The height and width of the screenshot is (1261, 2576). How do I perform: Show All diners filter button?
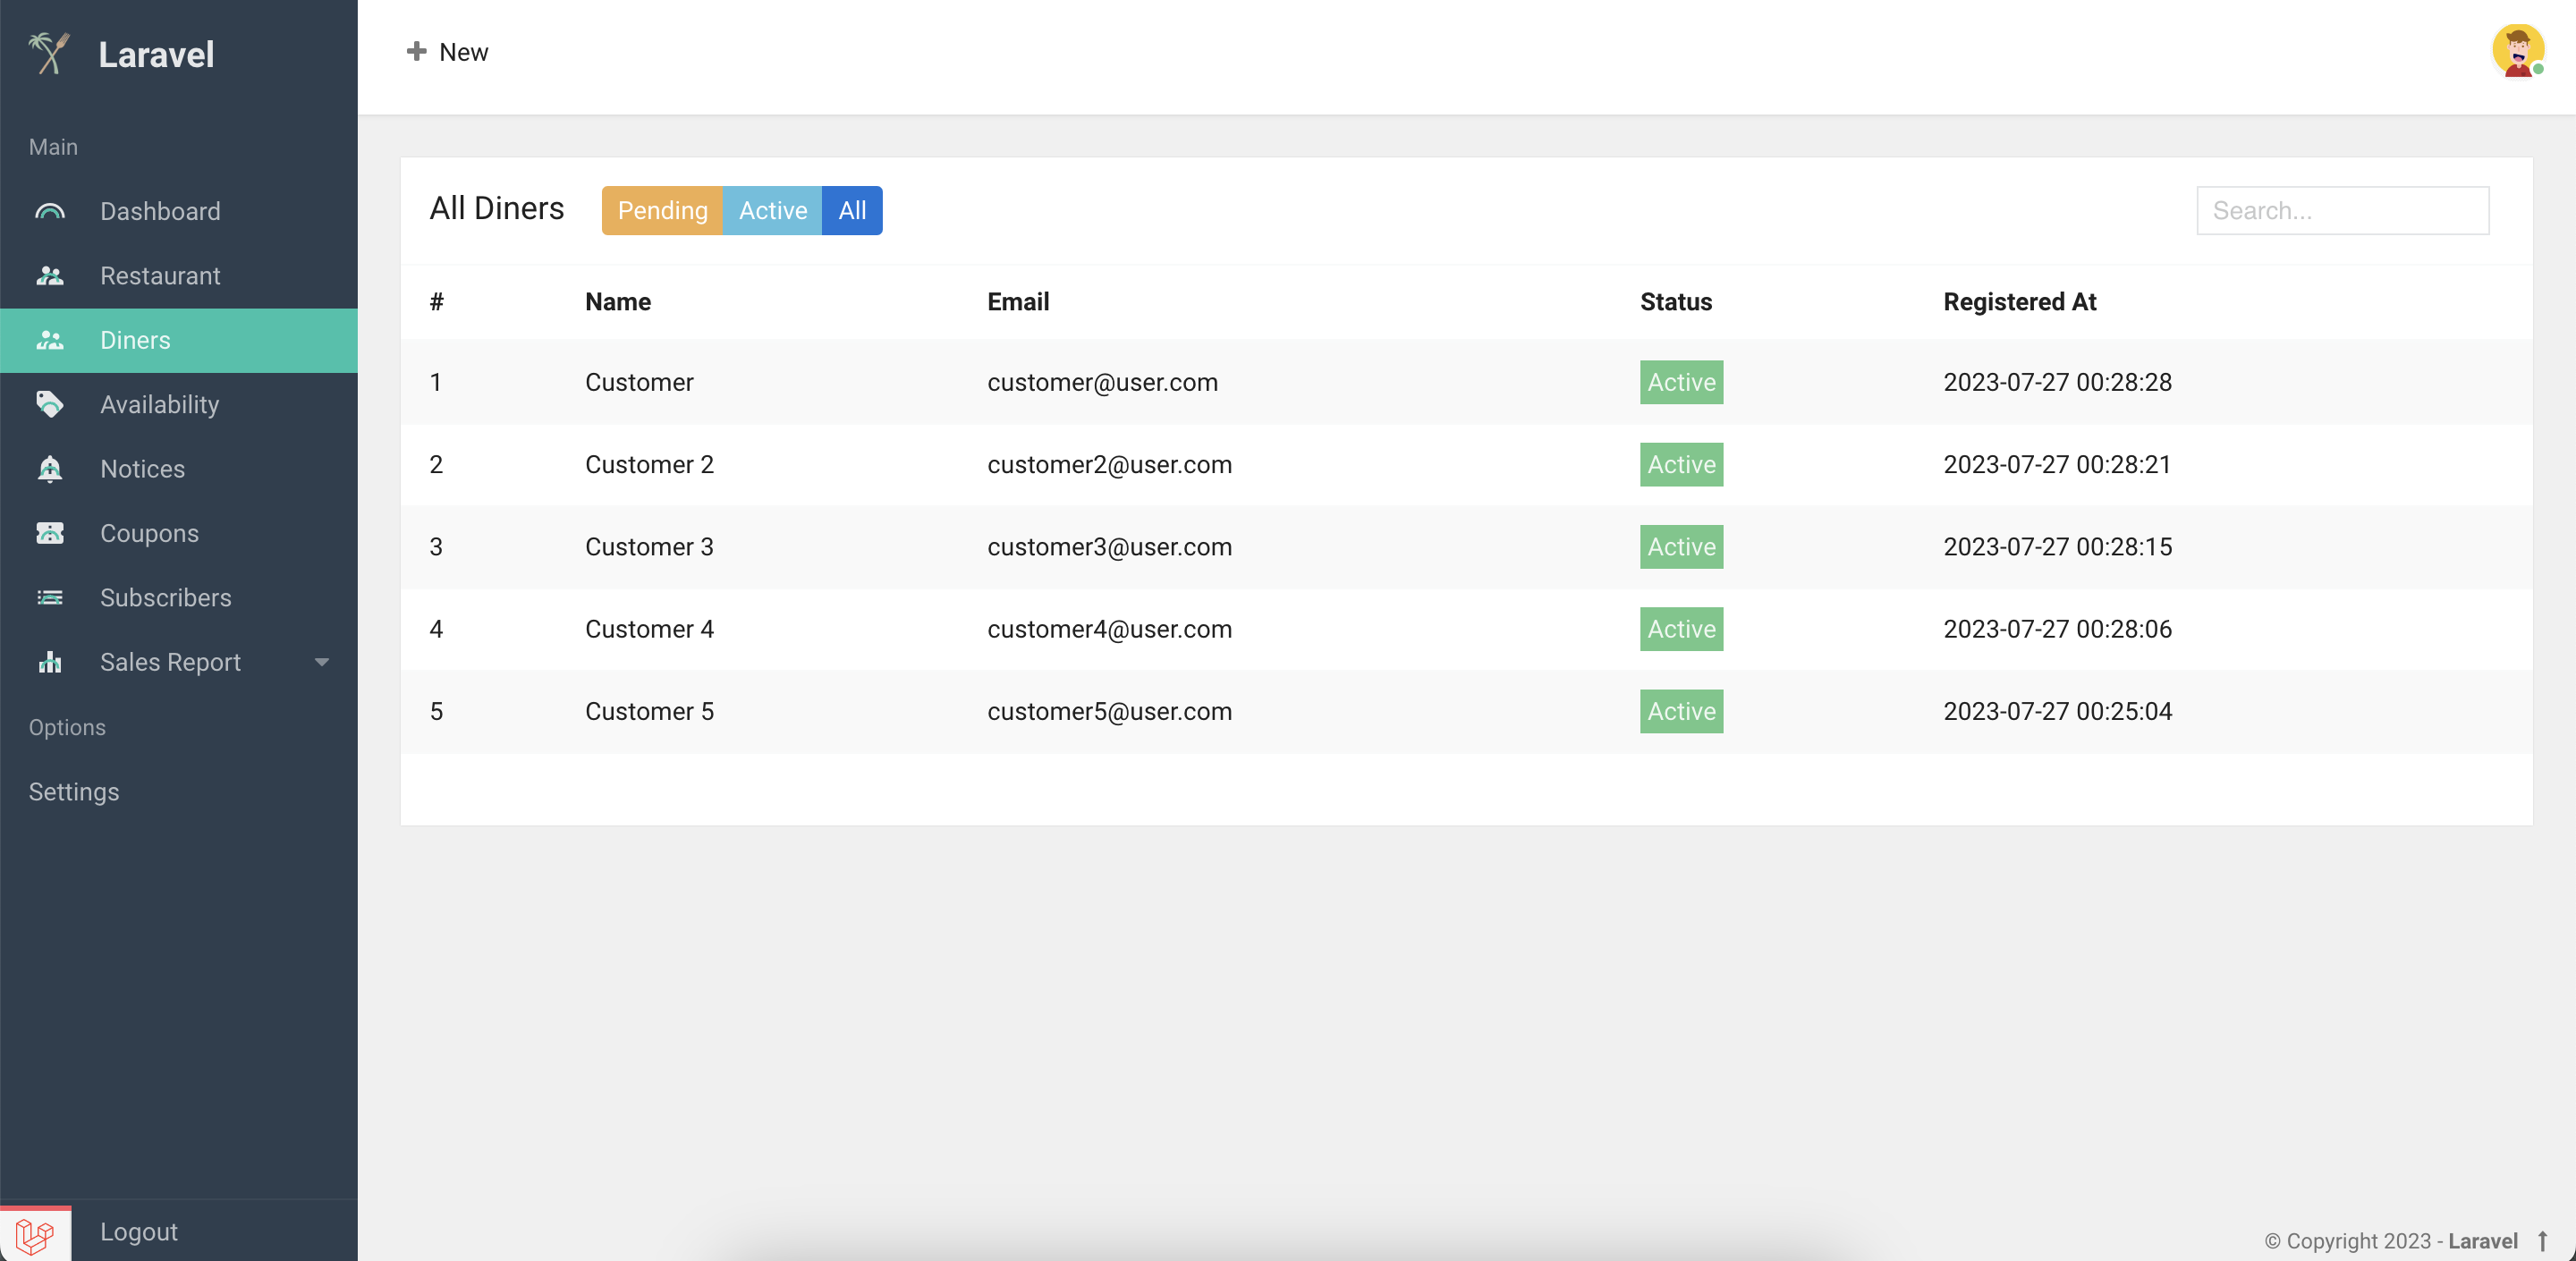[852, 210]
